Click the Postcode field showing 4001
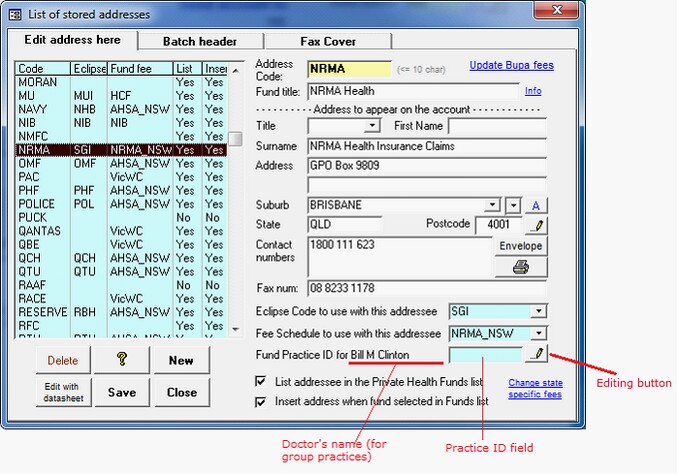The width and height of the screenshot is (678, 474). [499, 224]
